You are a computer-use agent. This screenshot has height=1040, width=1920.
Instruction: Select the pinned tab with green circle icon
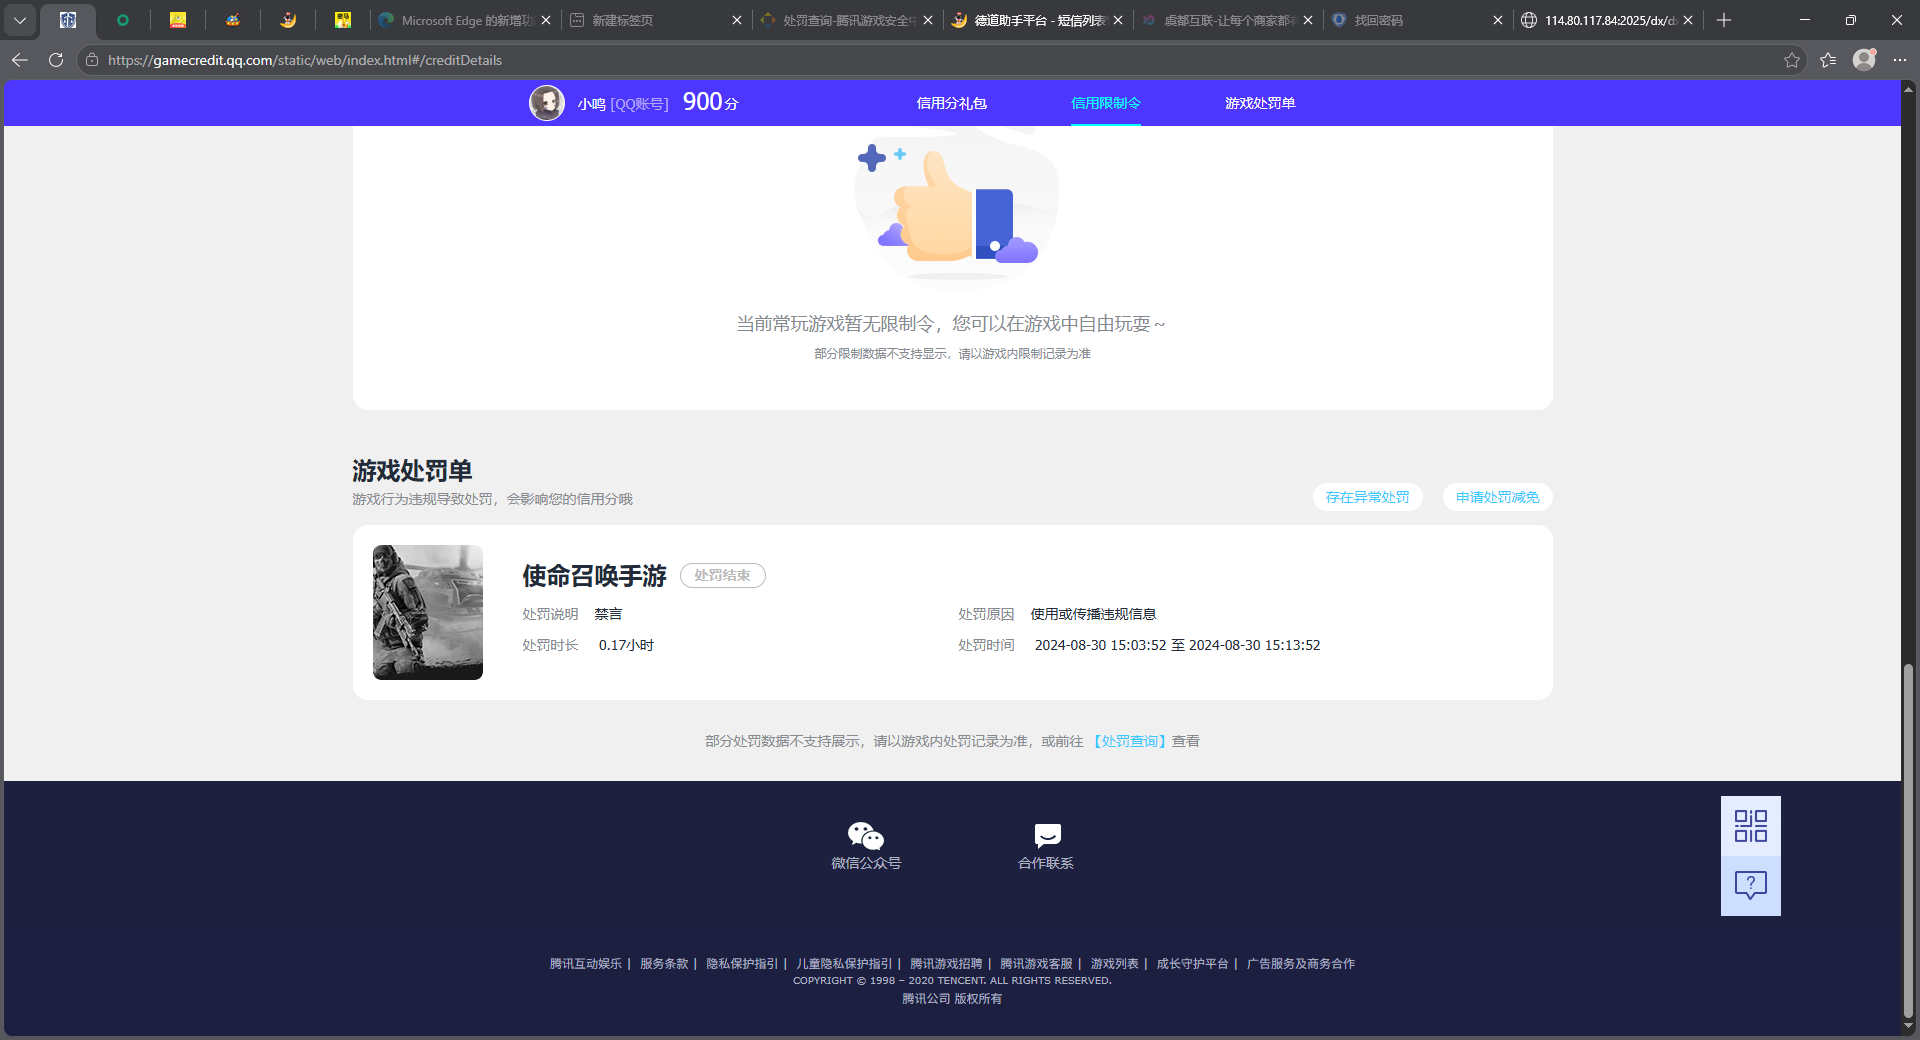pyautogui.click(x=123, y=20)
